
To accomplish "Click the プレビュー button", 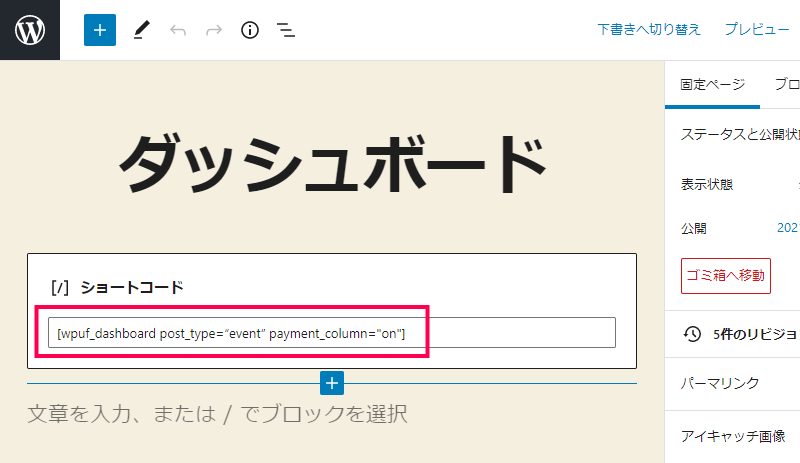I will [757, 30].
